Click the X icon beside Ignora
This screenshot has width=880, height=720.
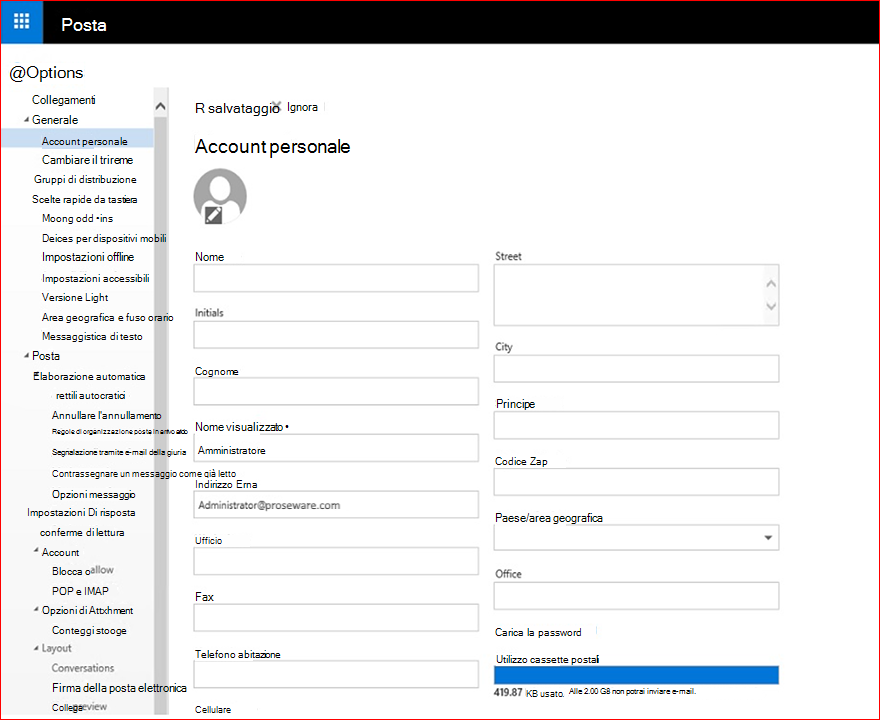(x=276, y=107)
